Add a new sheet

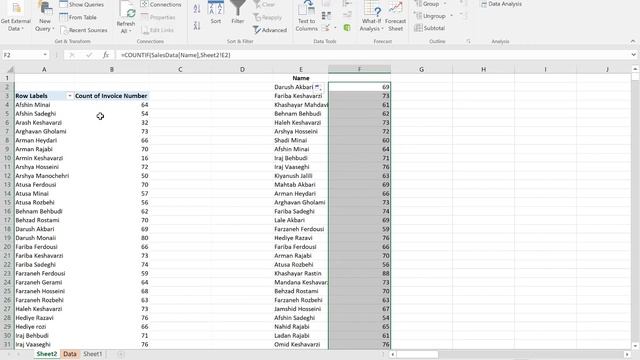(x=120, y=354)
